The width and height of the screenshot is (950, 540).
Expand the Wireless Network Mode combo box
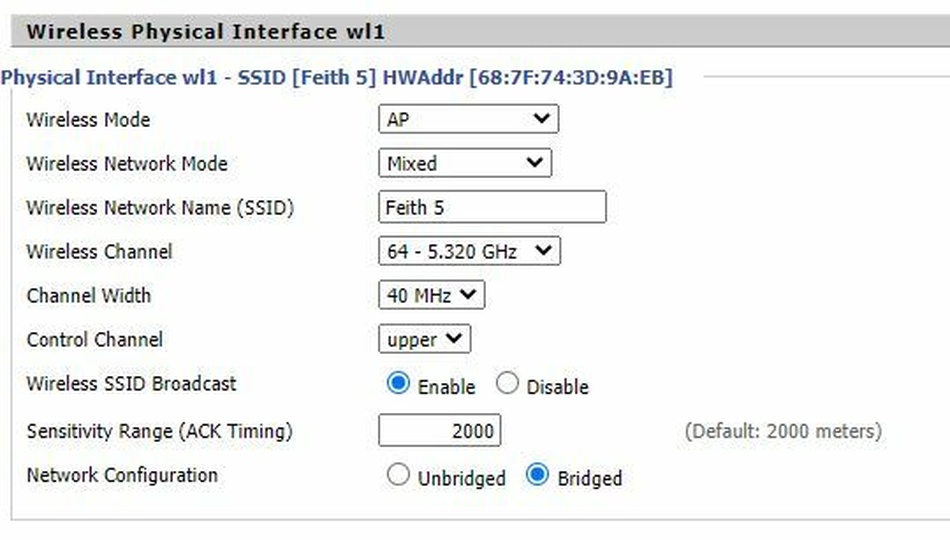464,163
